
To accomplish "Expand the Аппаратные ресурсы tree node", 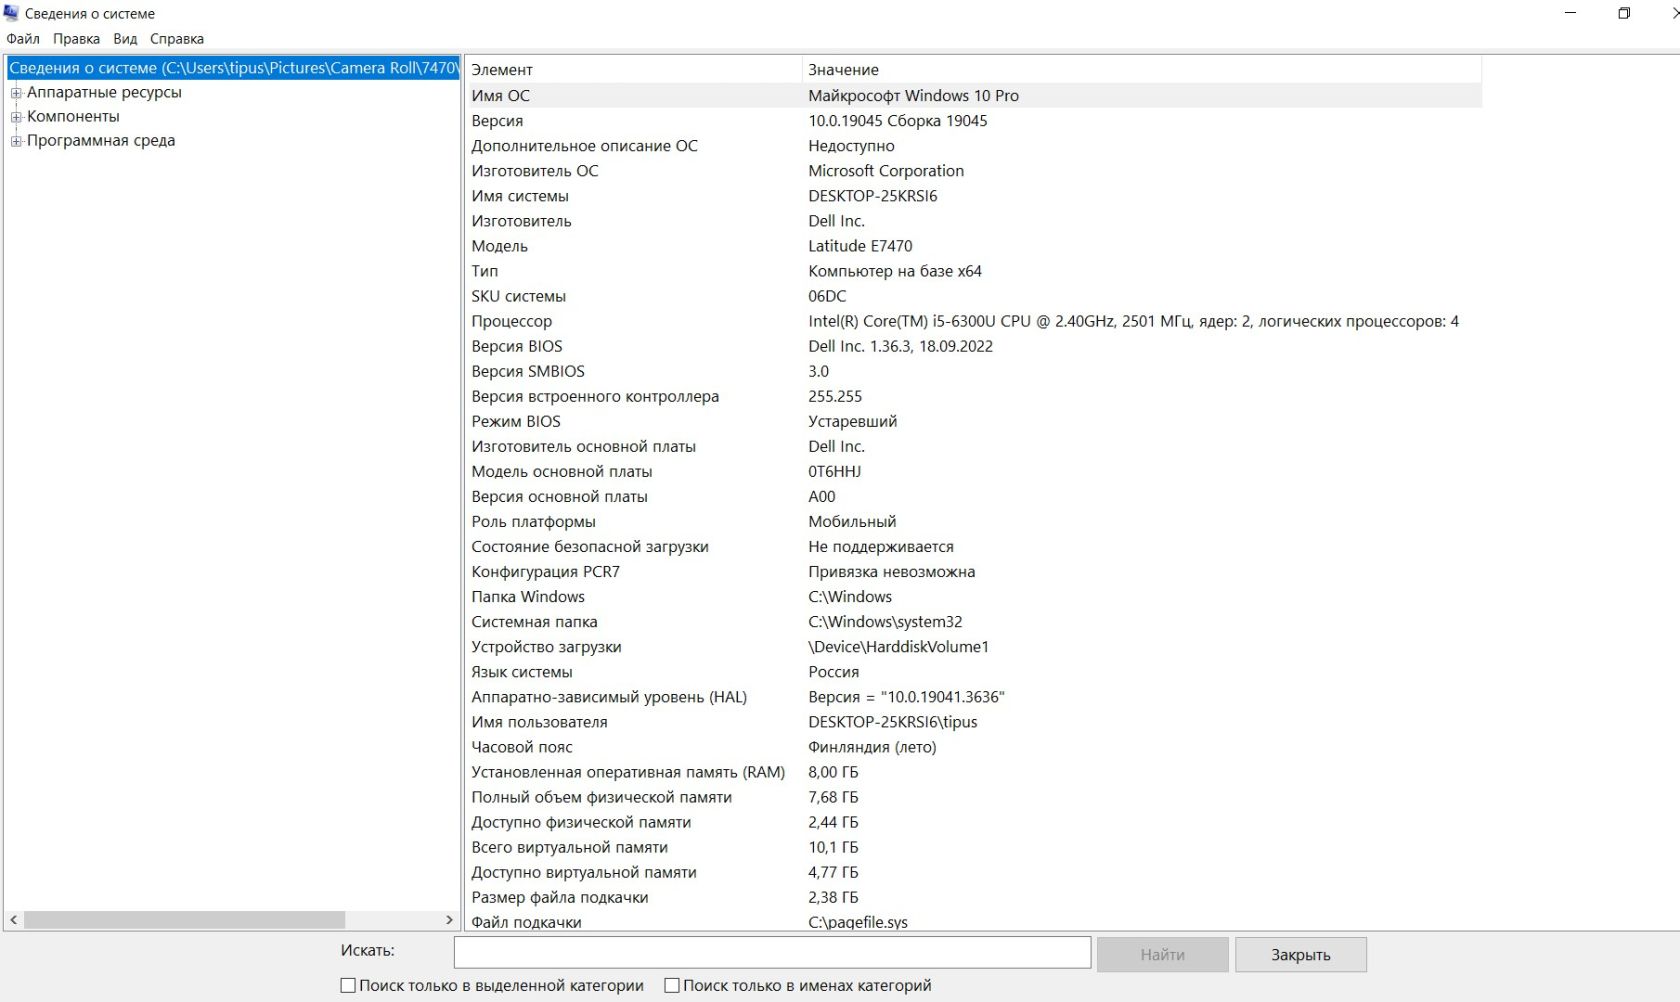I will [x=16, y=93].
